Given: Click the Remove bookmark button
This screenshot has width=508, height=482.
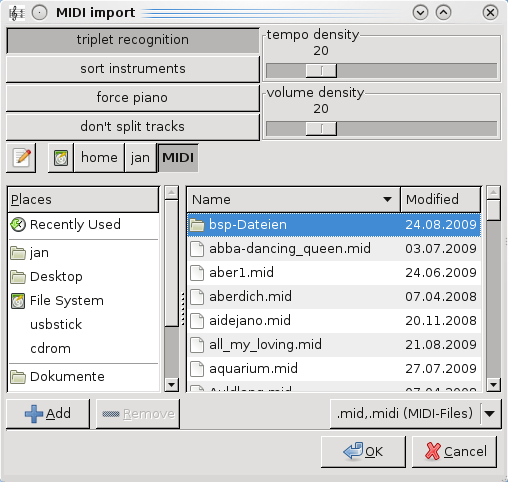Looking at the screenshot, I should click(138, 414).
